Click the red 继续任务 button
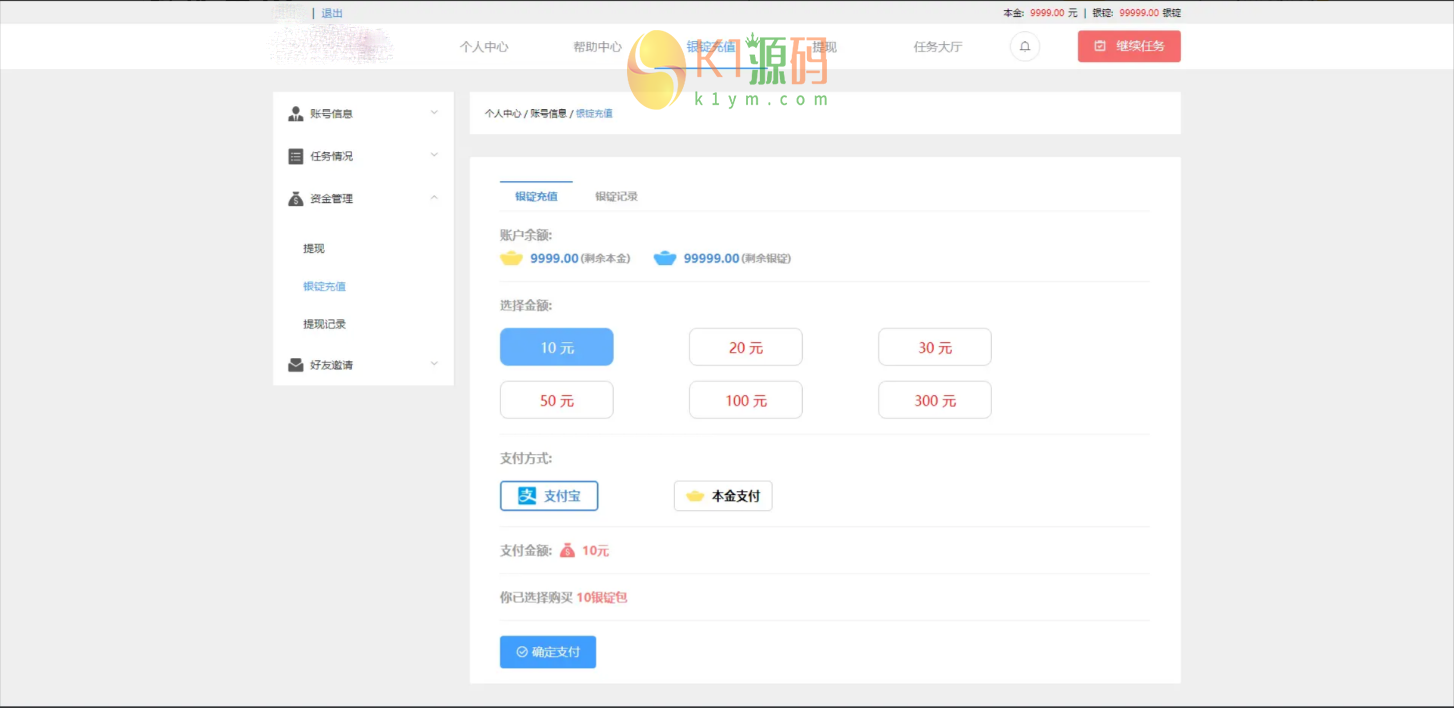 [x=1129, y=47]
